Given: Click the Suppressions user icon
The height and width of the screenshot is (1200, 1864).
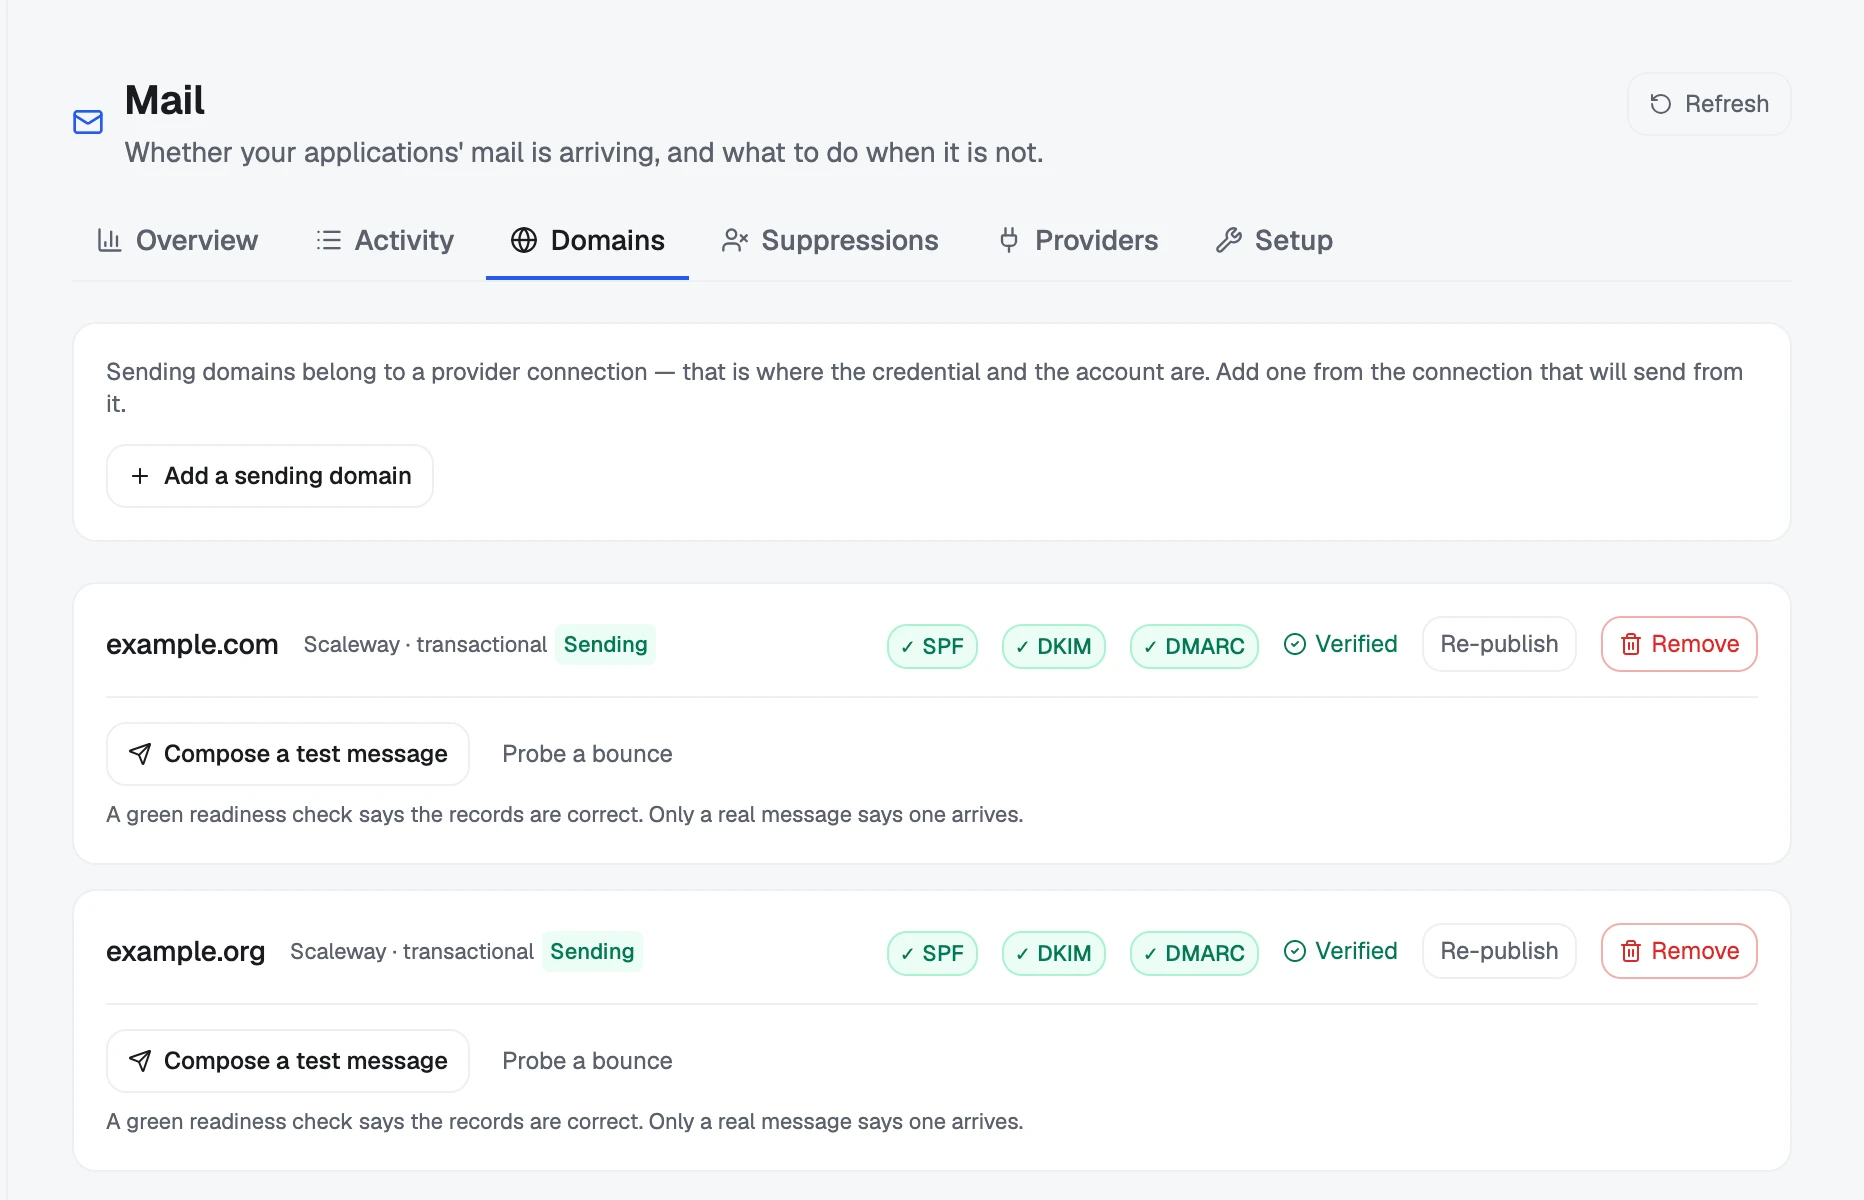Looking at the screenshot, I should pyautogui.click(x=735, y=240).
